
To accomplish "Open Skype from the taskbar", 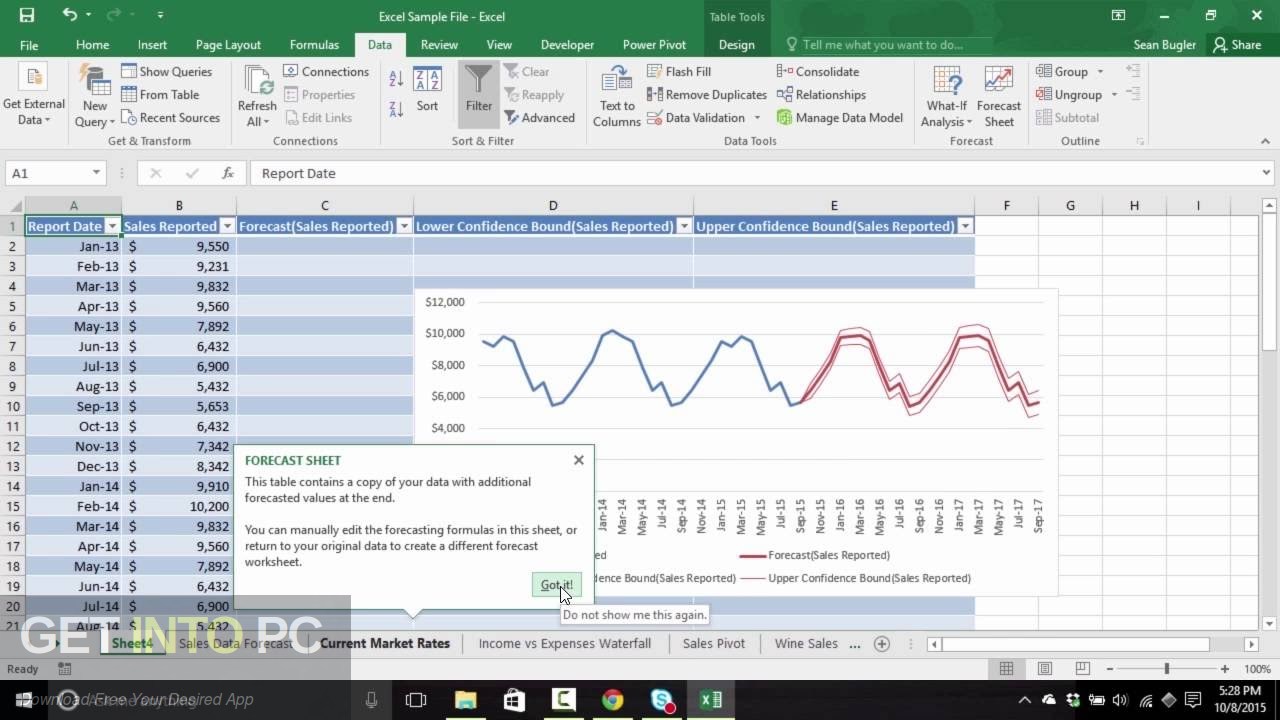I will point(662,700).
